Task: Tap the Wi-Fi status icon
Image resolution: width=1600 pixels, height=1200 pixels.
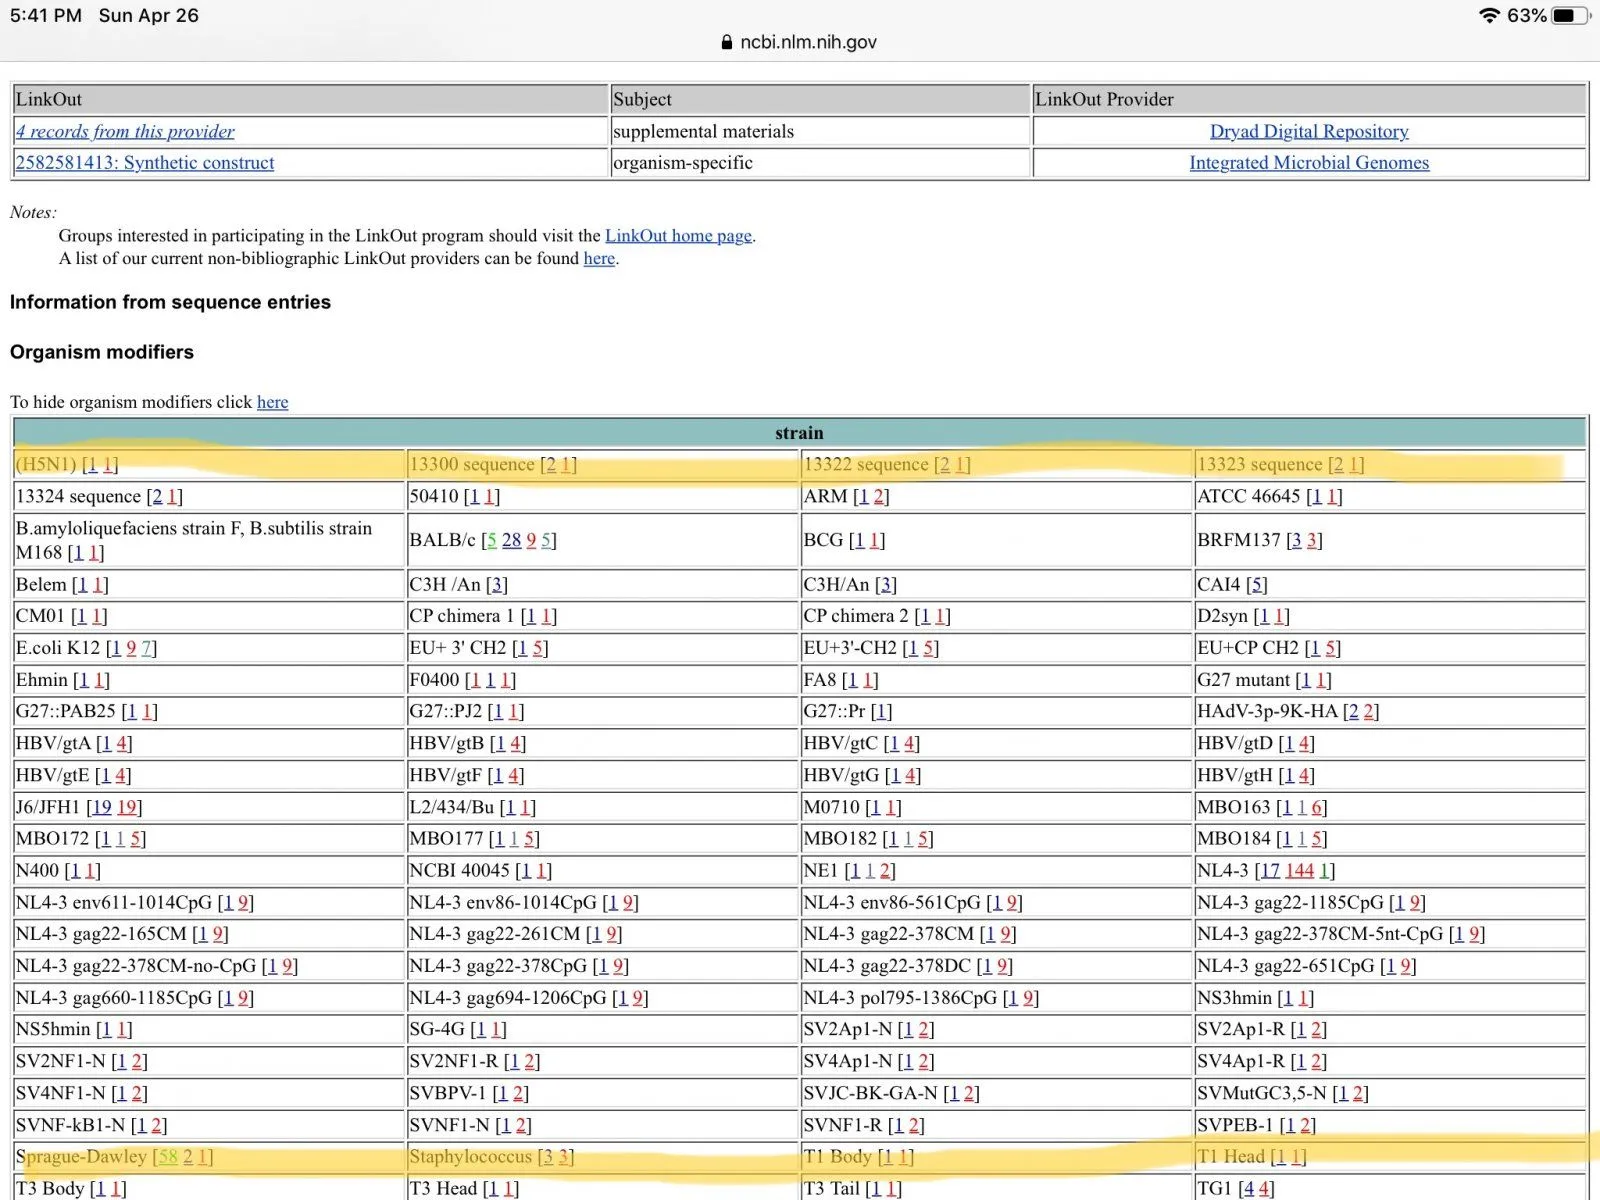Action: [x=1489, y=15]
